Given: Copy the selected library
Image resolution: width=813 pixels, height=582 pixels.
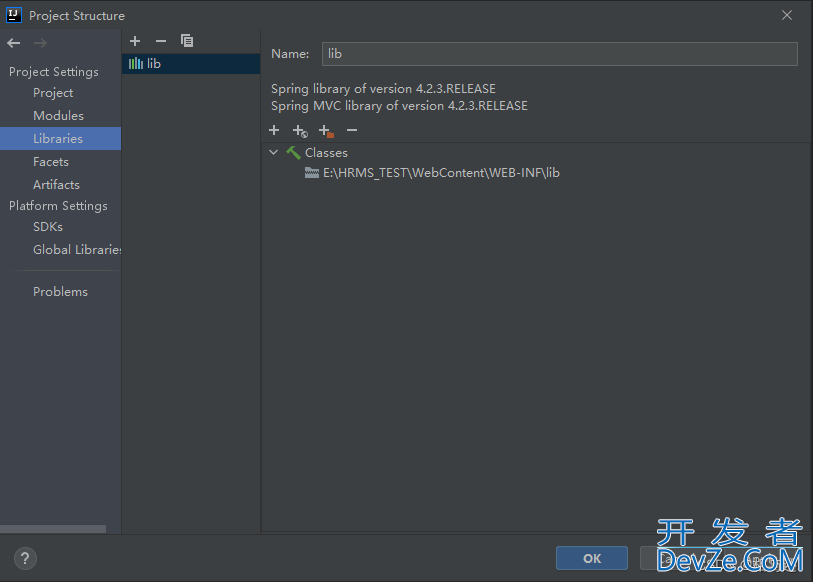Looking at the screenshot, I should click(187, 40).
